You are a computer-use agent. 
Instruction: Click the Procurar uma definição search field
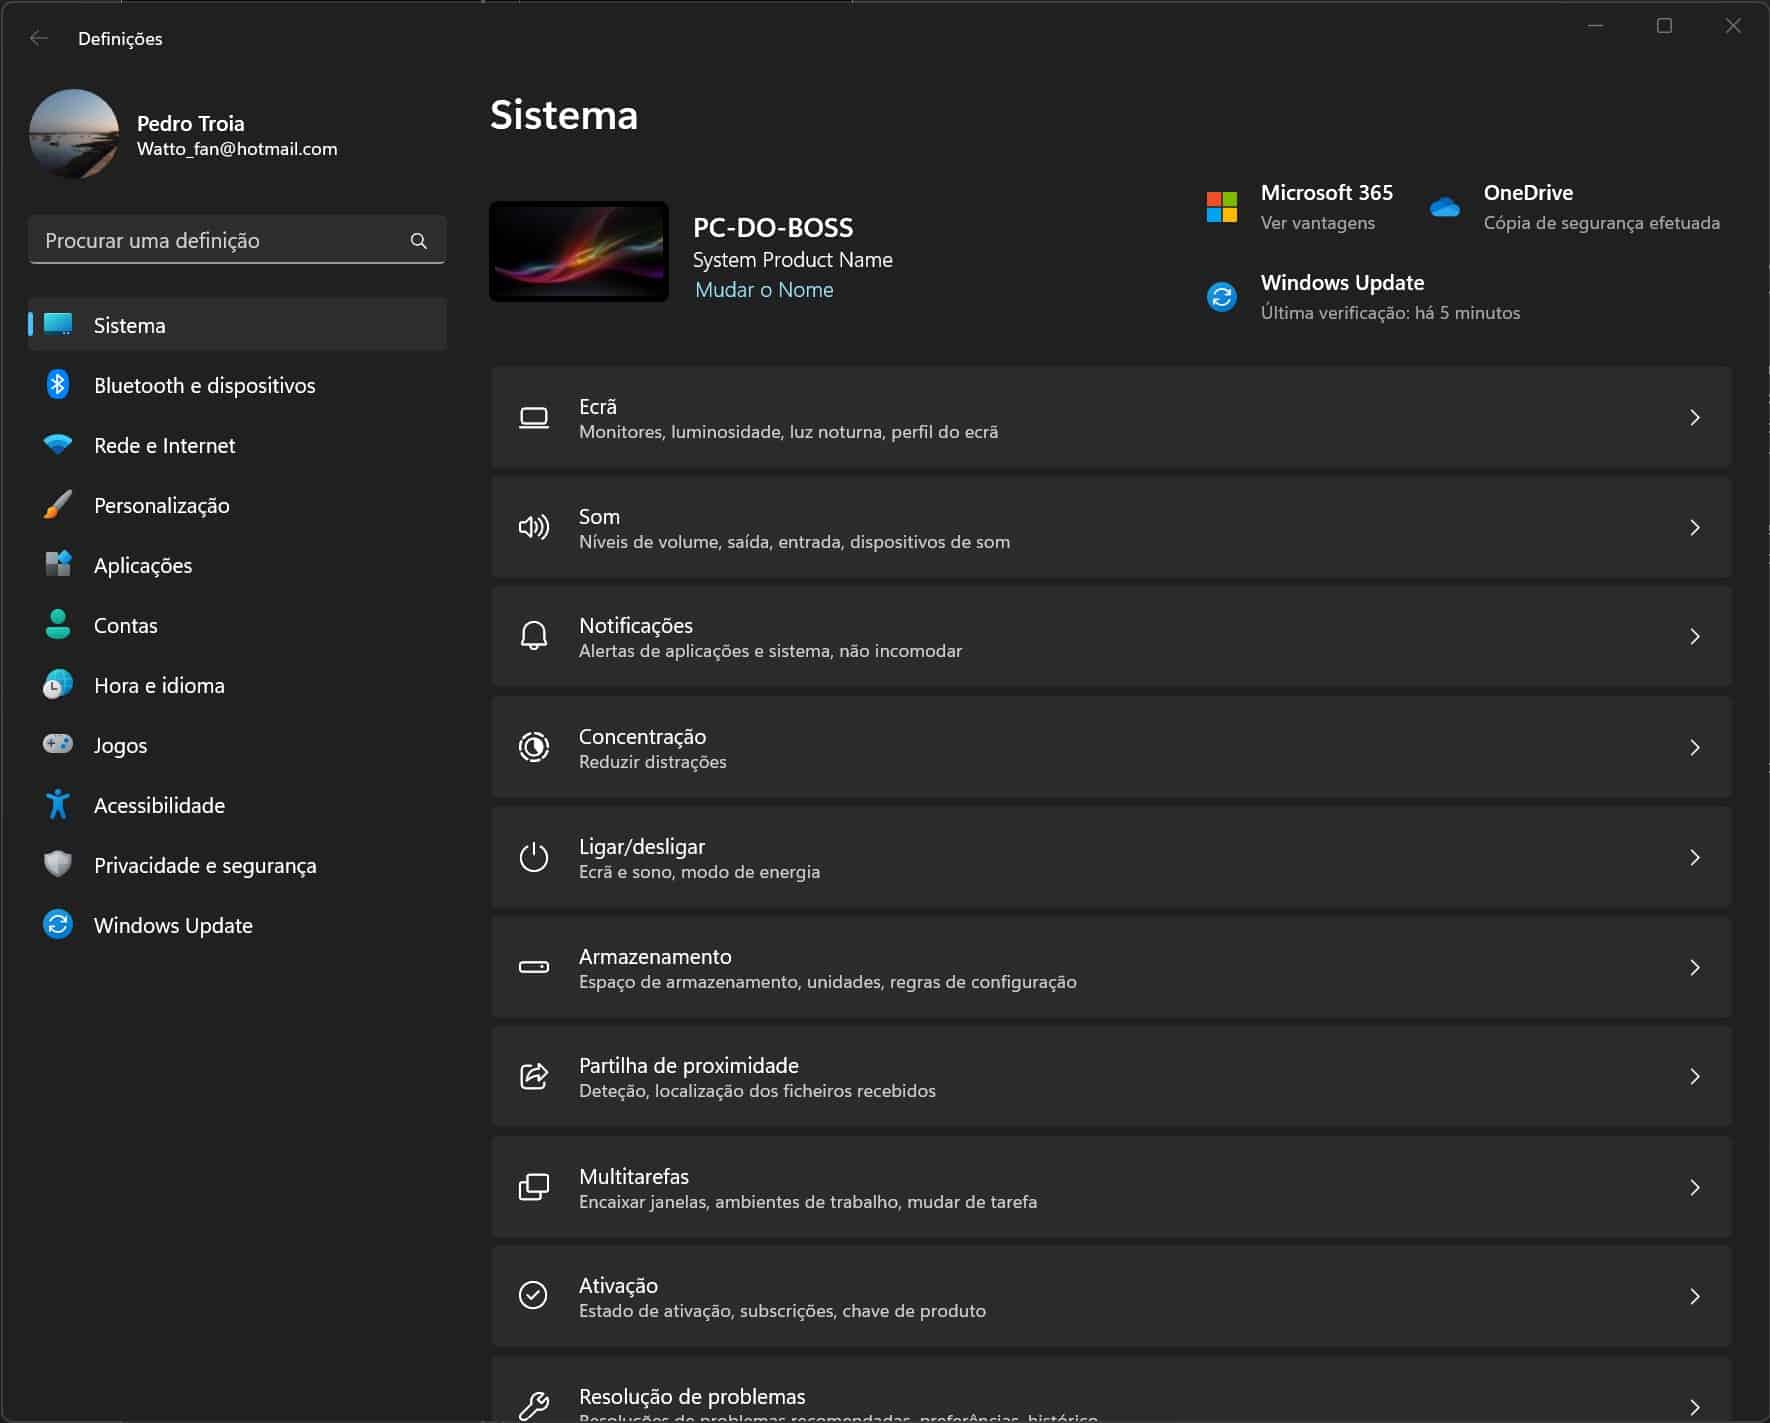pyautogui.click(x=220, y=241)
